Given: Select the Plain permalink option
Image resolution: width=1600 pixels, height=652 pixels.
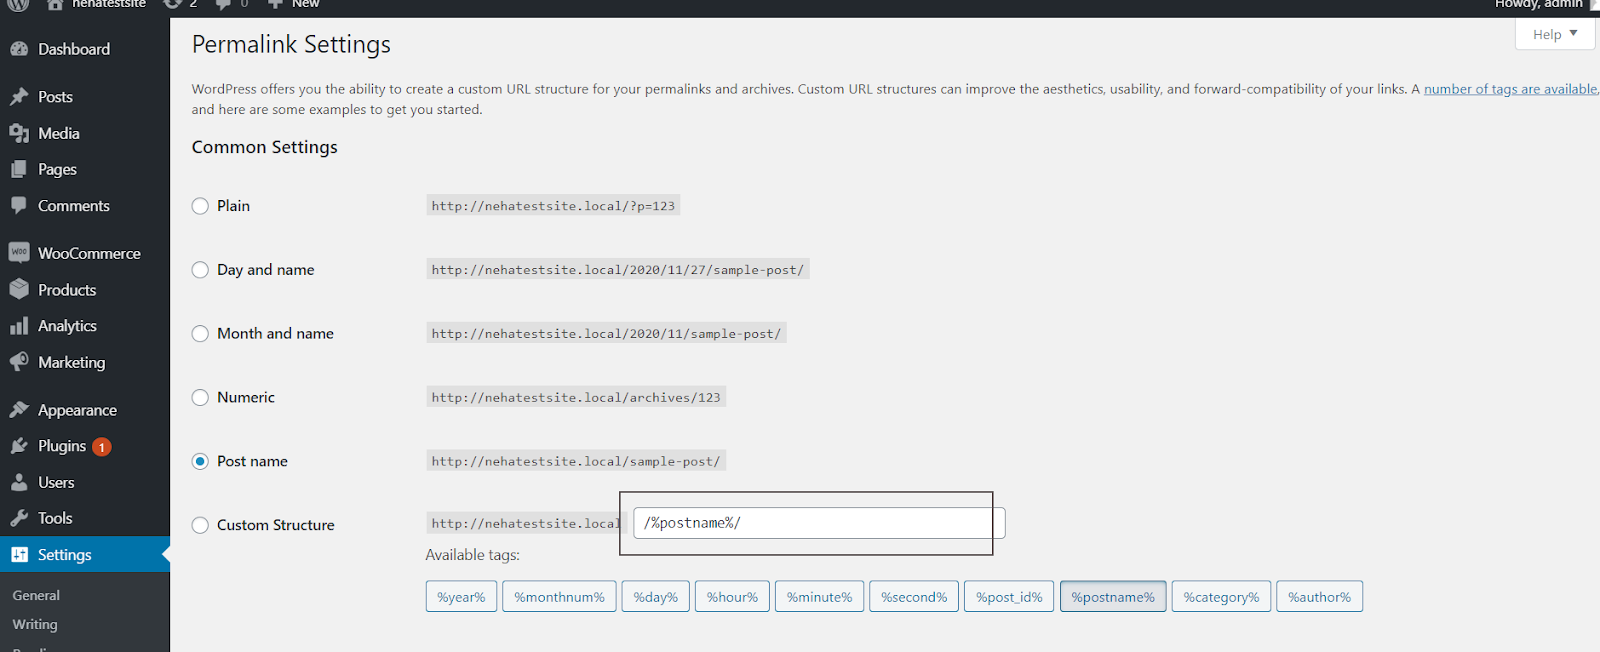Looking at the screenshot, I should [x=200, y=206].
